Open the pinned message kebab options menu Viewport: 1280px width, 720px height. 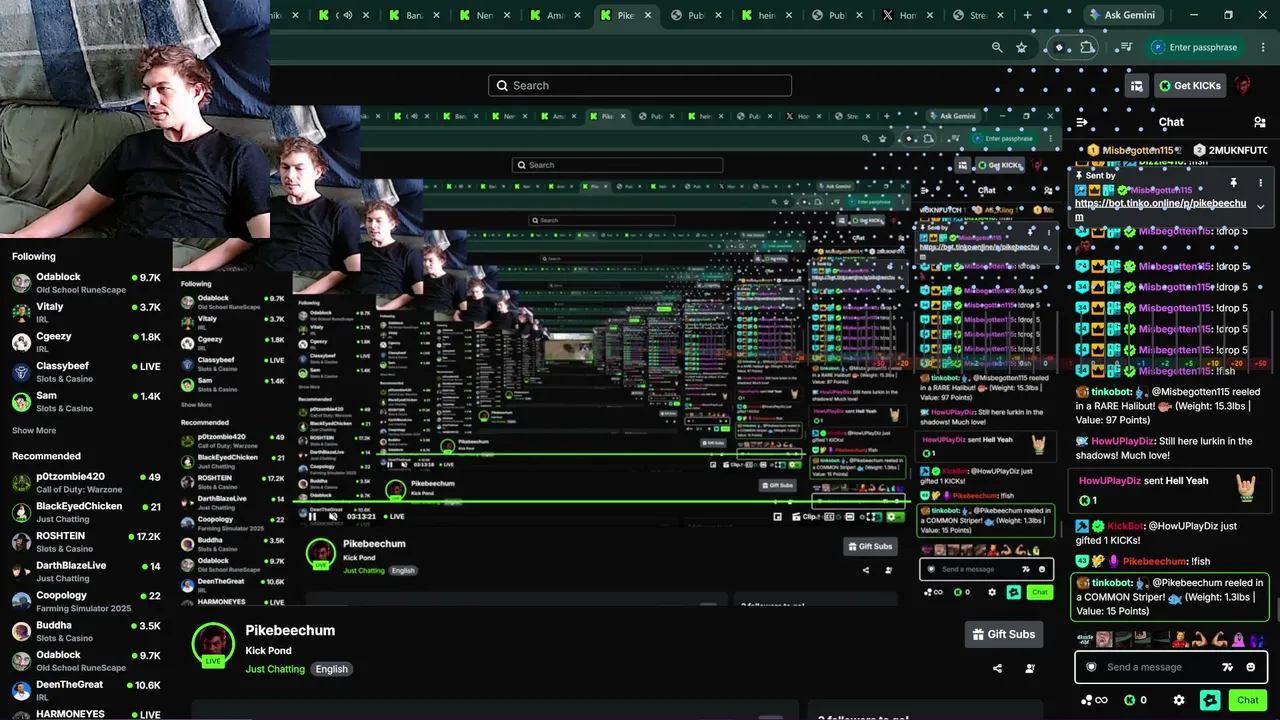(x=1260, y=183)
